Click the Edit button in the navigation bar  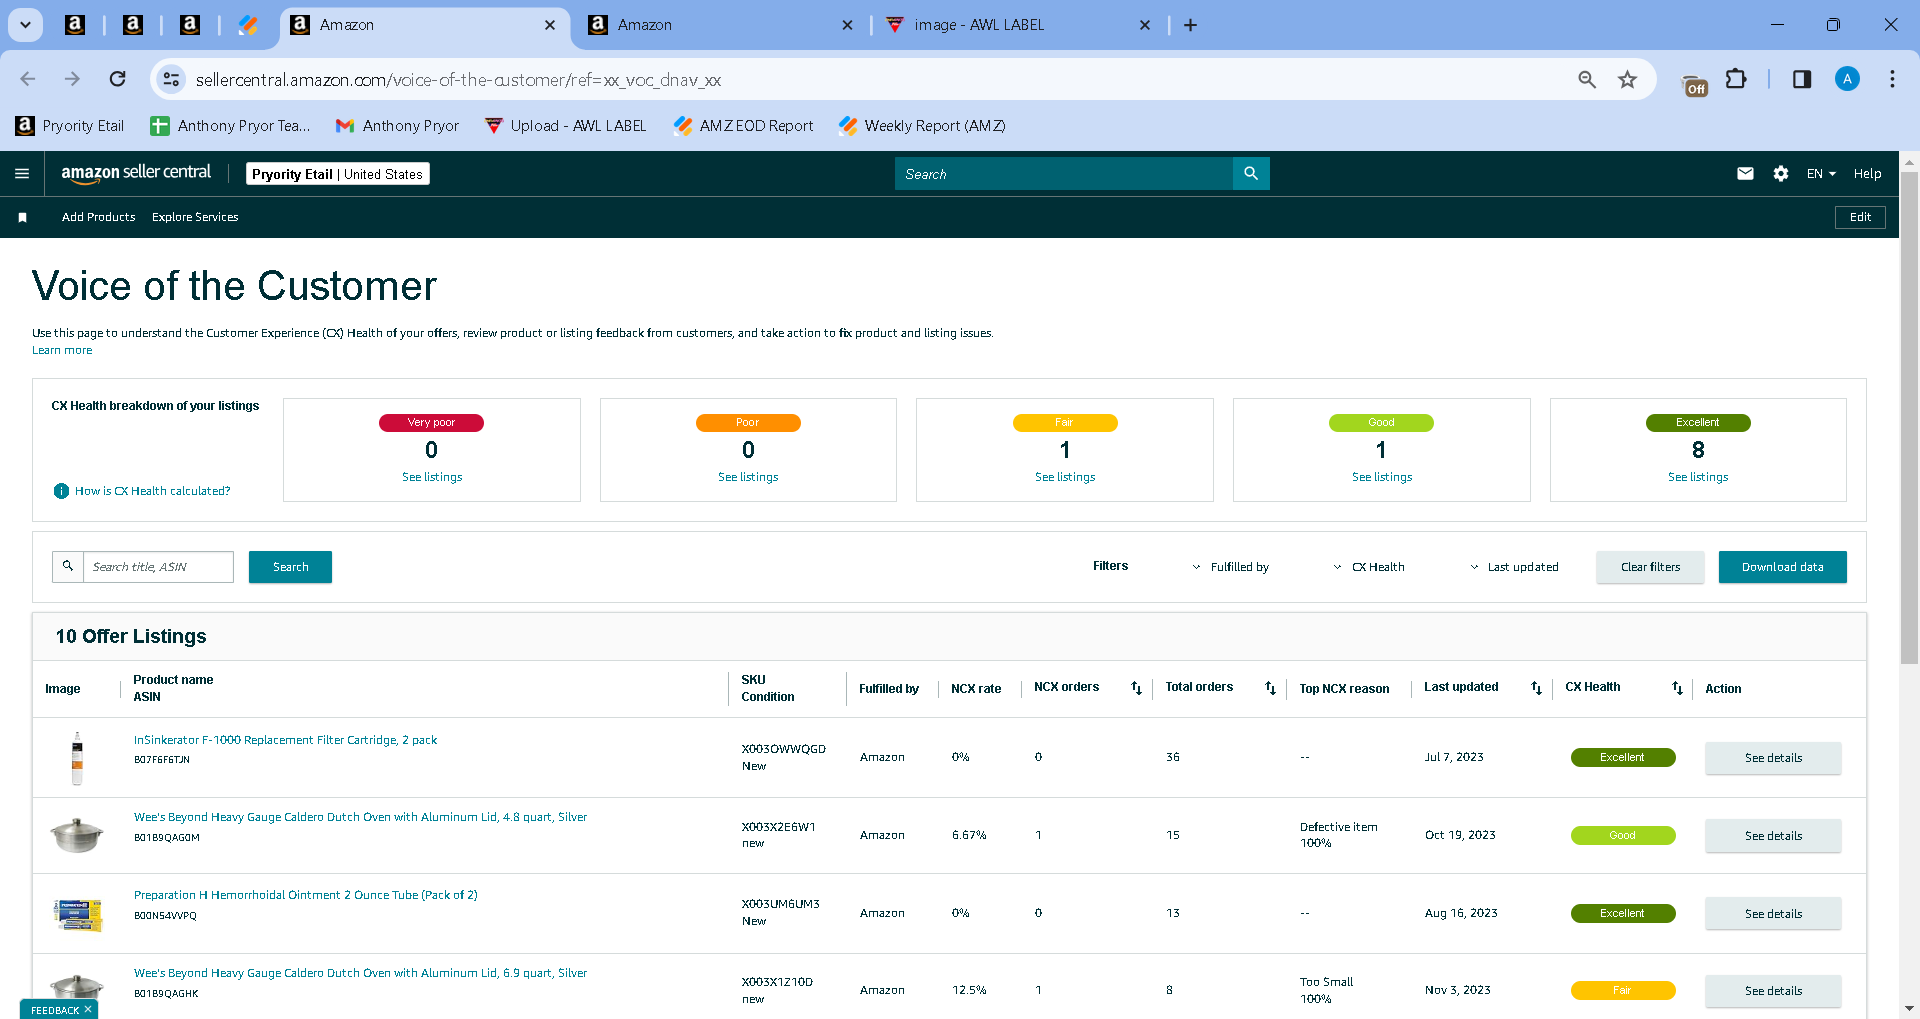(x=1860, y=217)
